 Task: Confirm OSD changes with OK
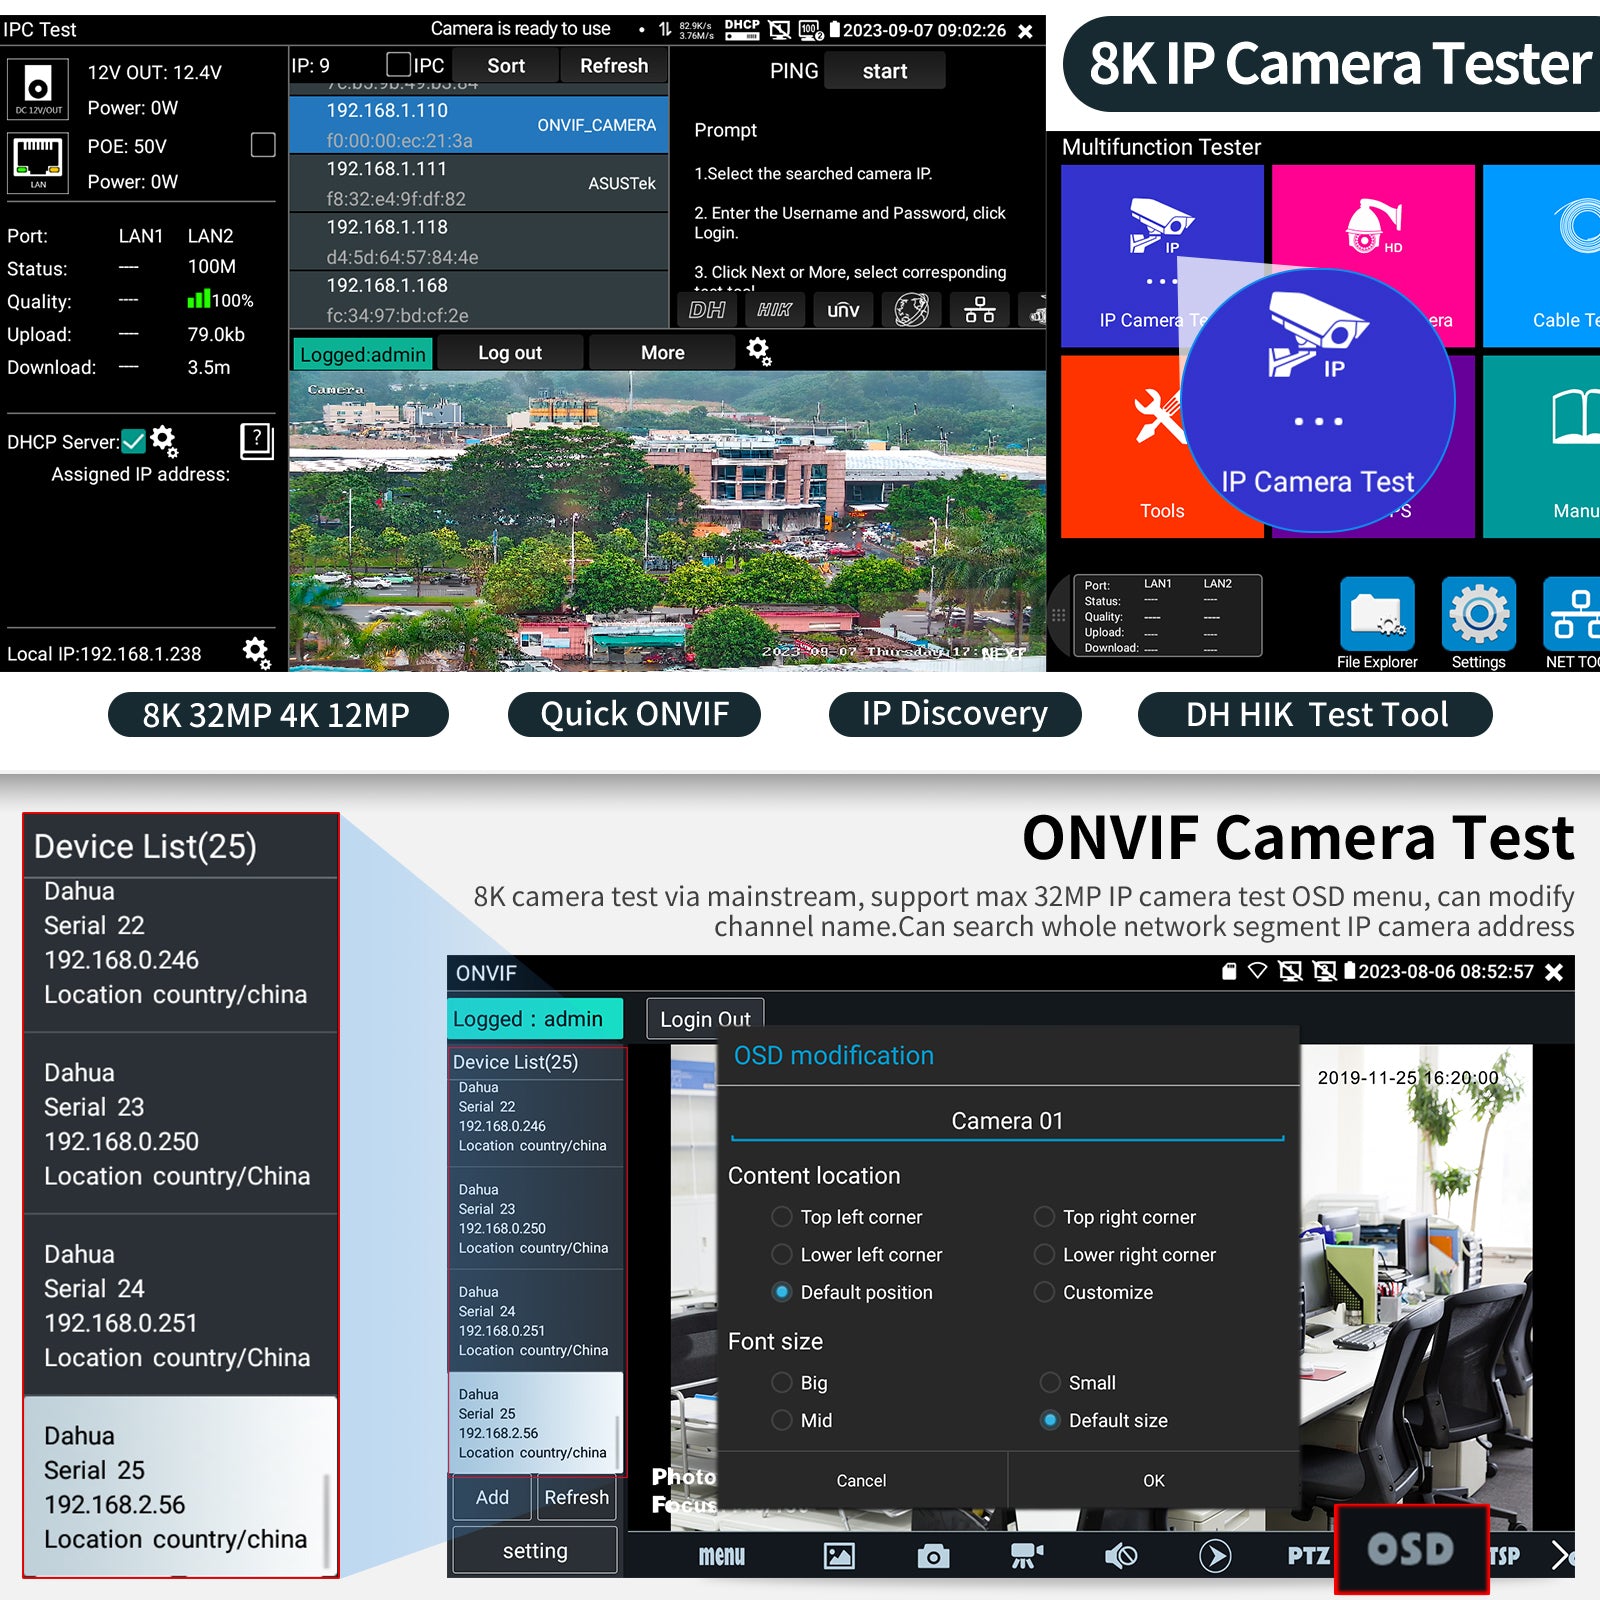[1152, 1481]
